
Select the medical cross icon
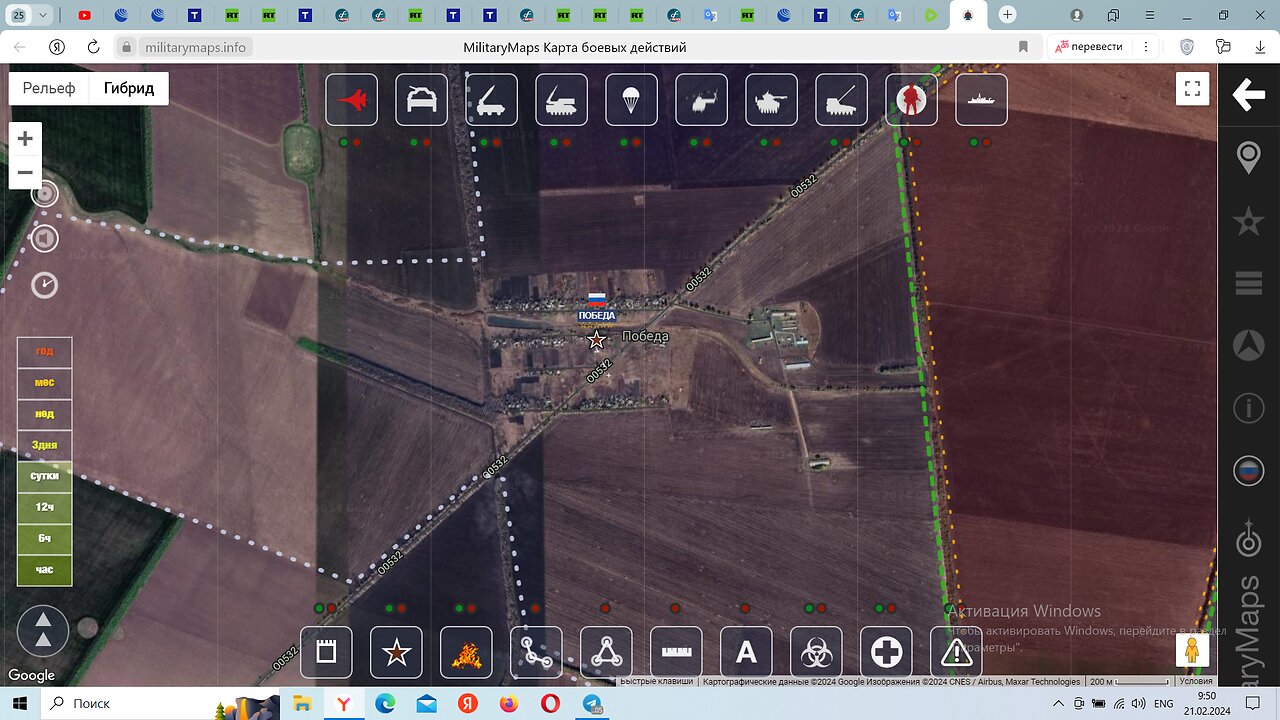(x=887, y=653)
